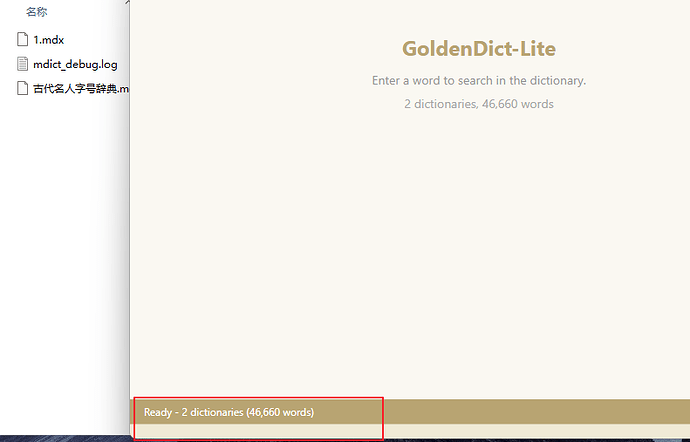
Task: Click the text document icon beside mdict_debug.log
Action: pyautogui.click(x=22, y=64)
